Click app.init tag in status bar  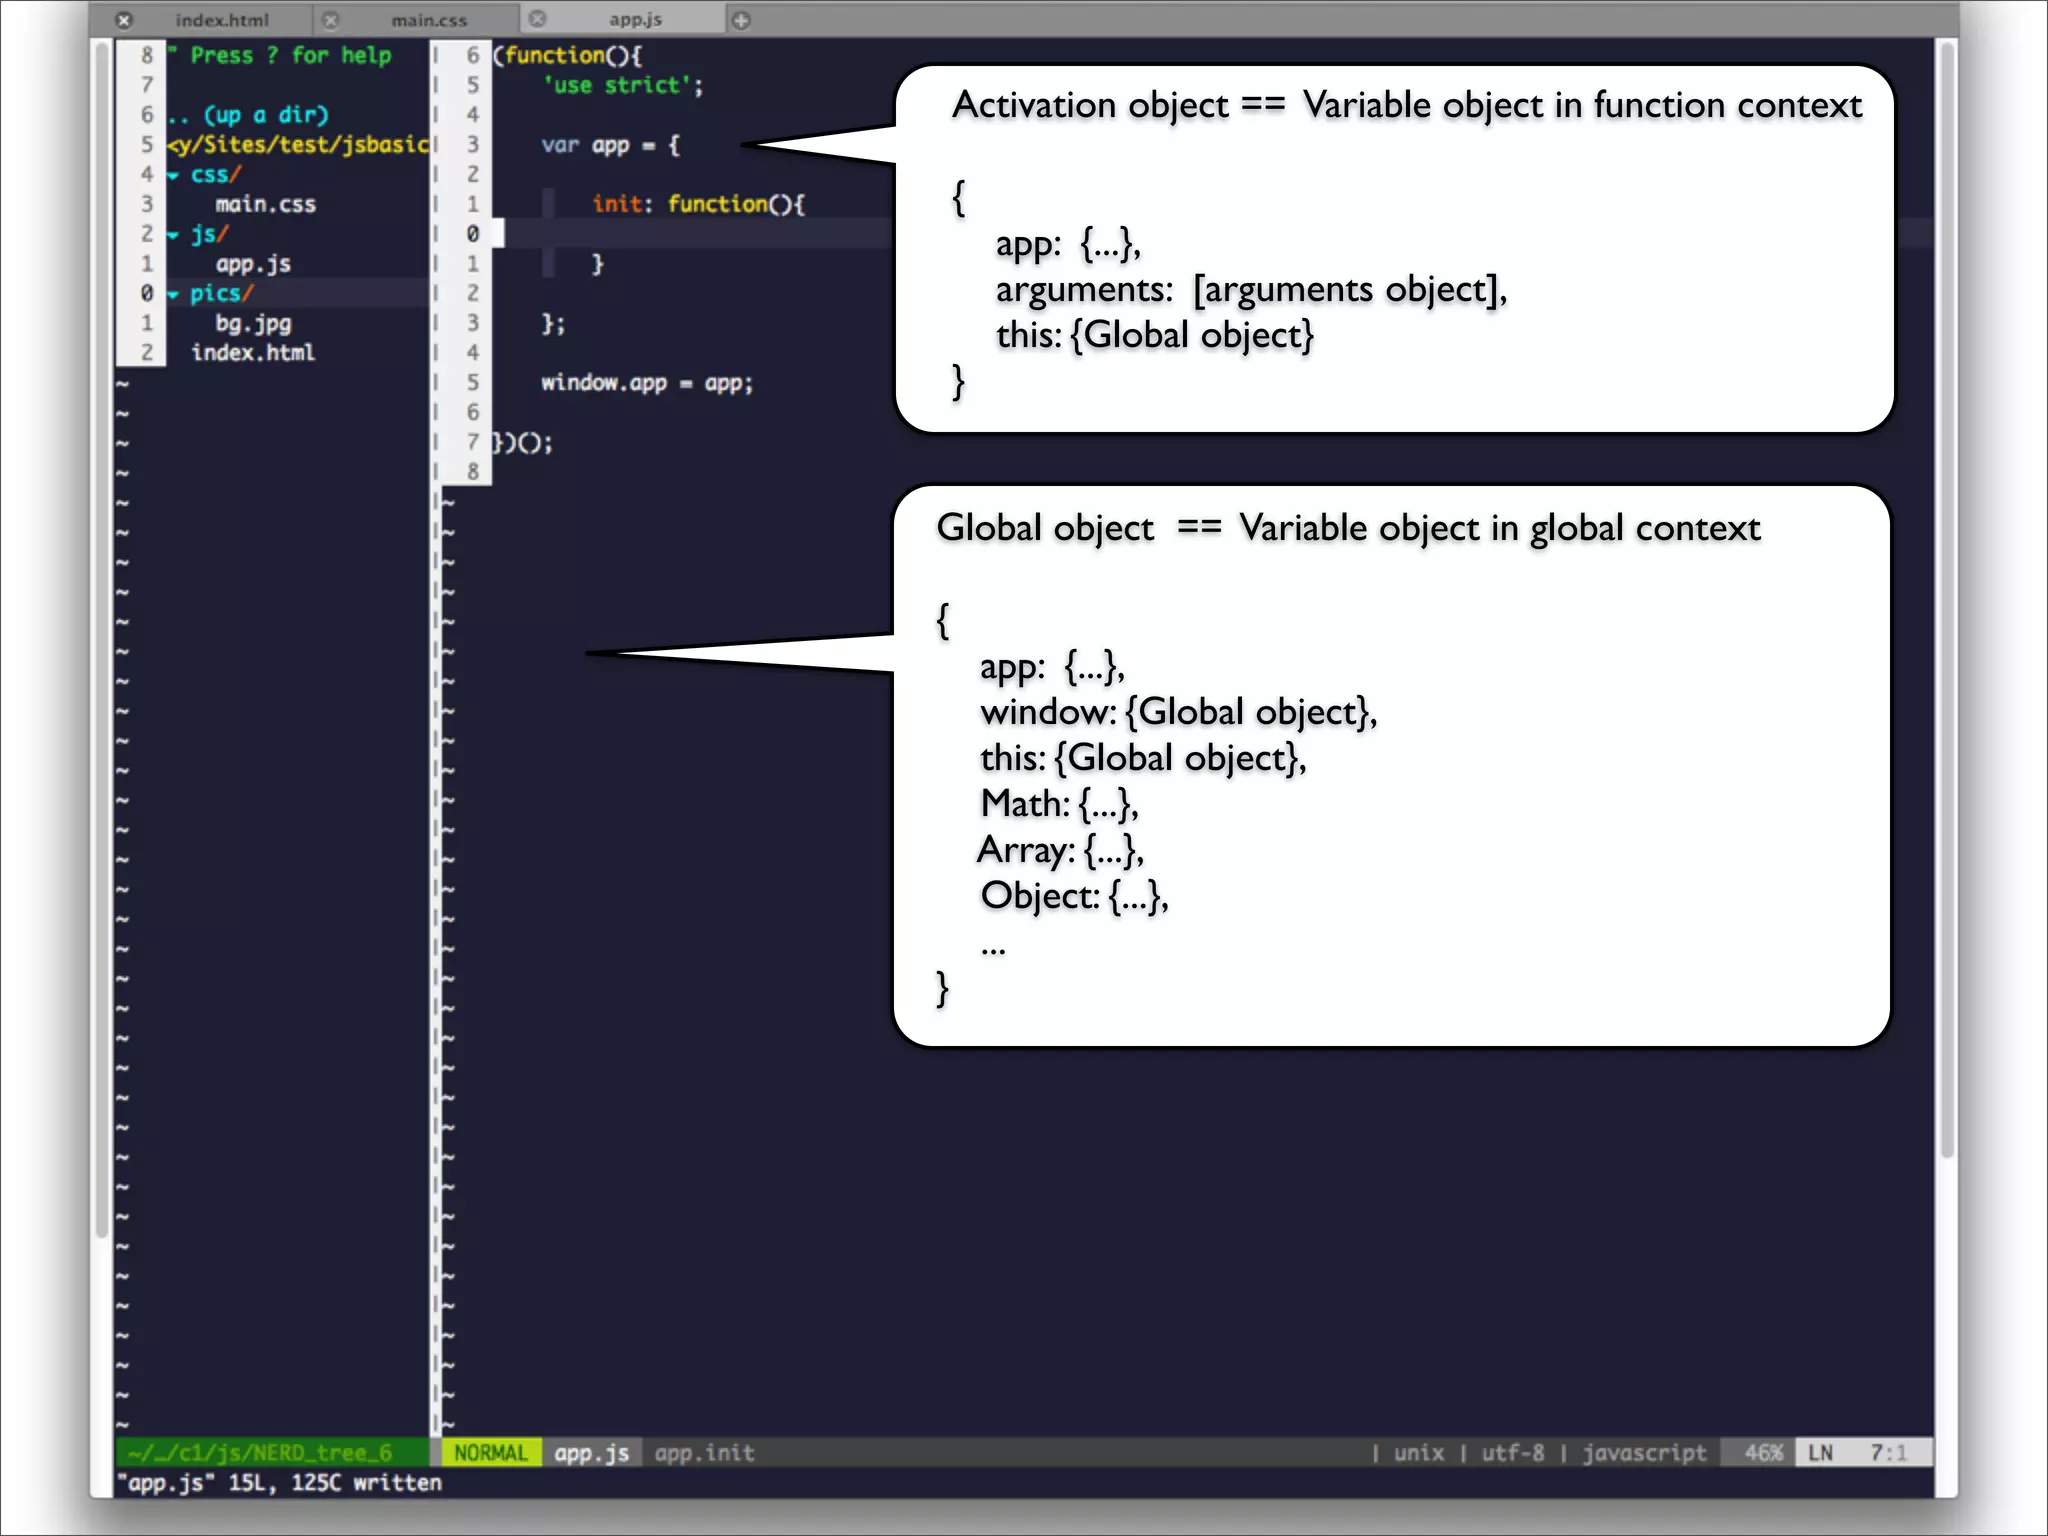704,1452
